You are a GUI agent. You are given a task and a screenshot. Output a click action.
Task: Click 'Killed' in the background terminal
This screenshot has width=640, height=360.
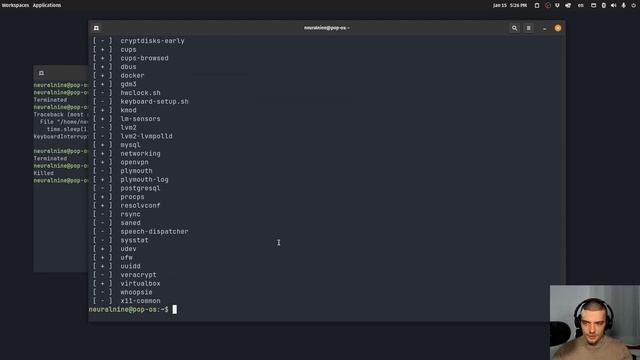click(44, 173)
